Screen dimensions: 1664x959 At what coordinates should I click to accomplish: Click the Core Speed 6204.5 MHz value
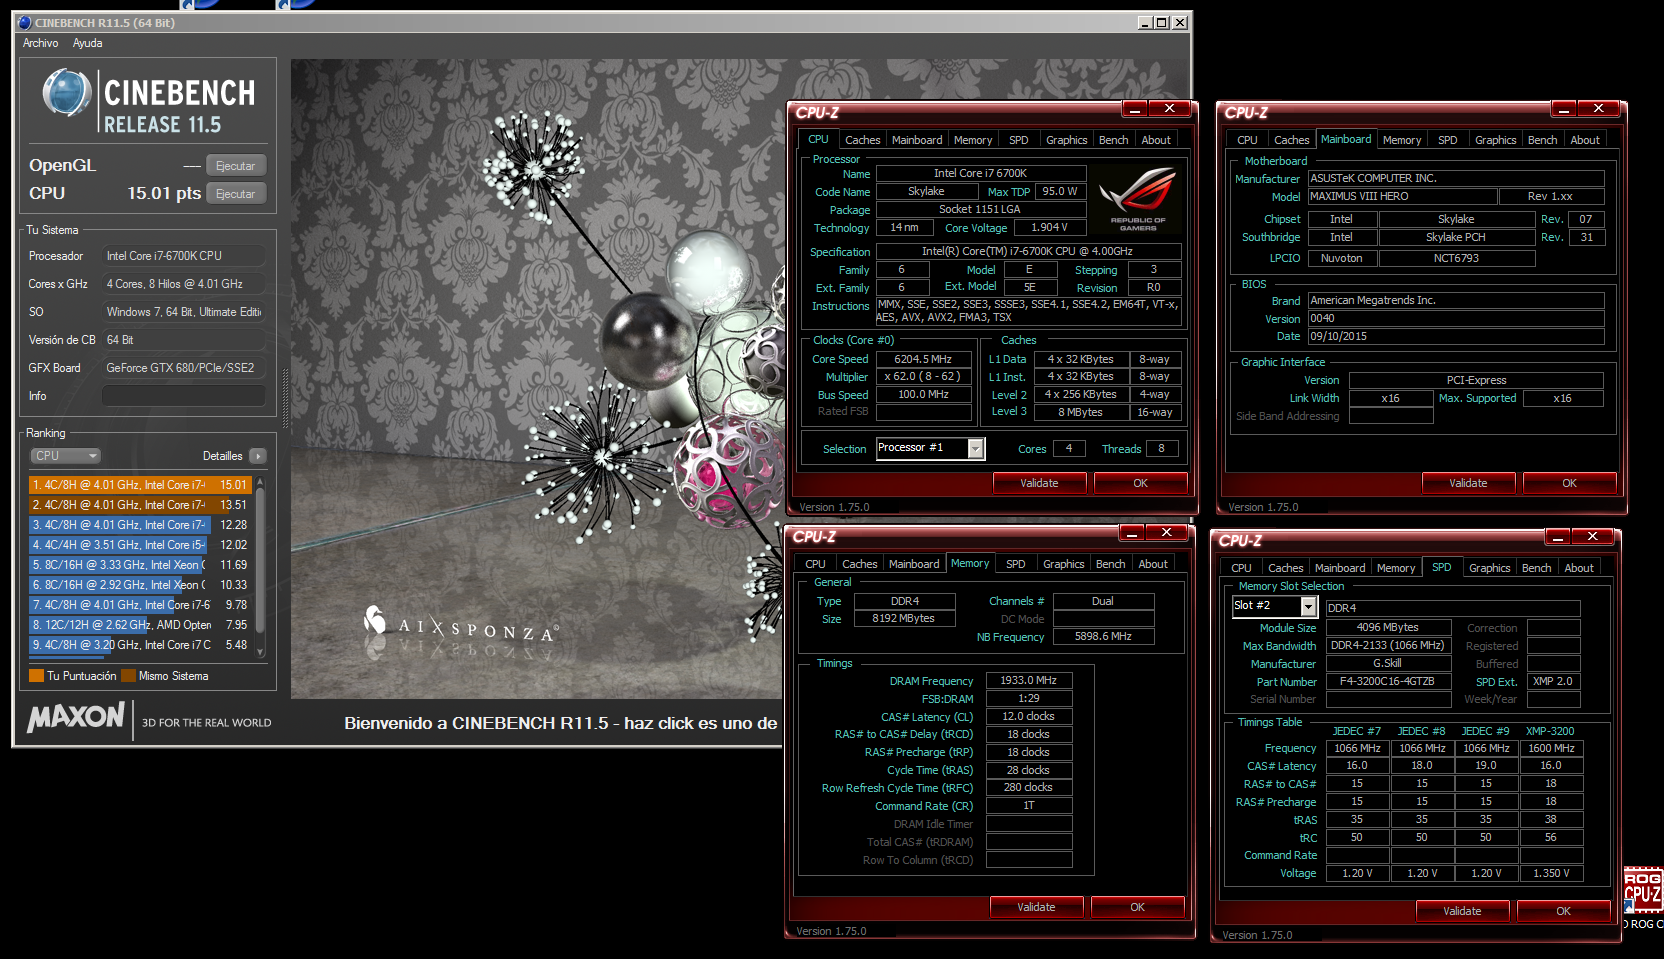point(923,359)
